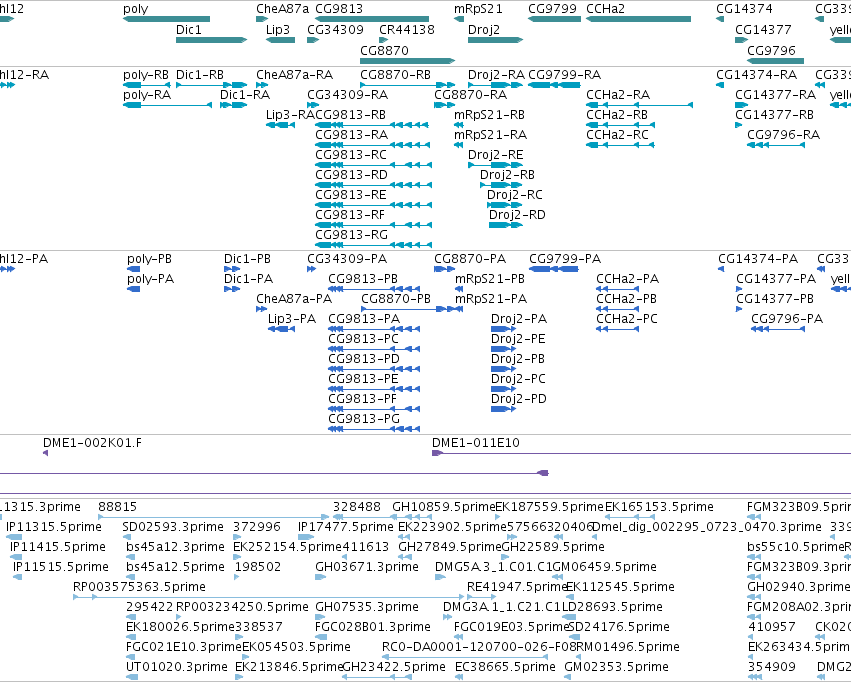
Task: Click the transcript label "poly-RB"
Action: tap(146, 75)
